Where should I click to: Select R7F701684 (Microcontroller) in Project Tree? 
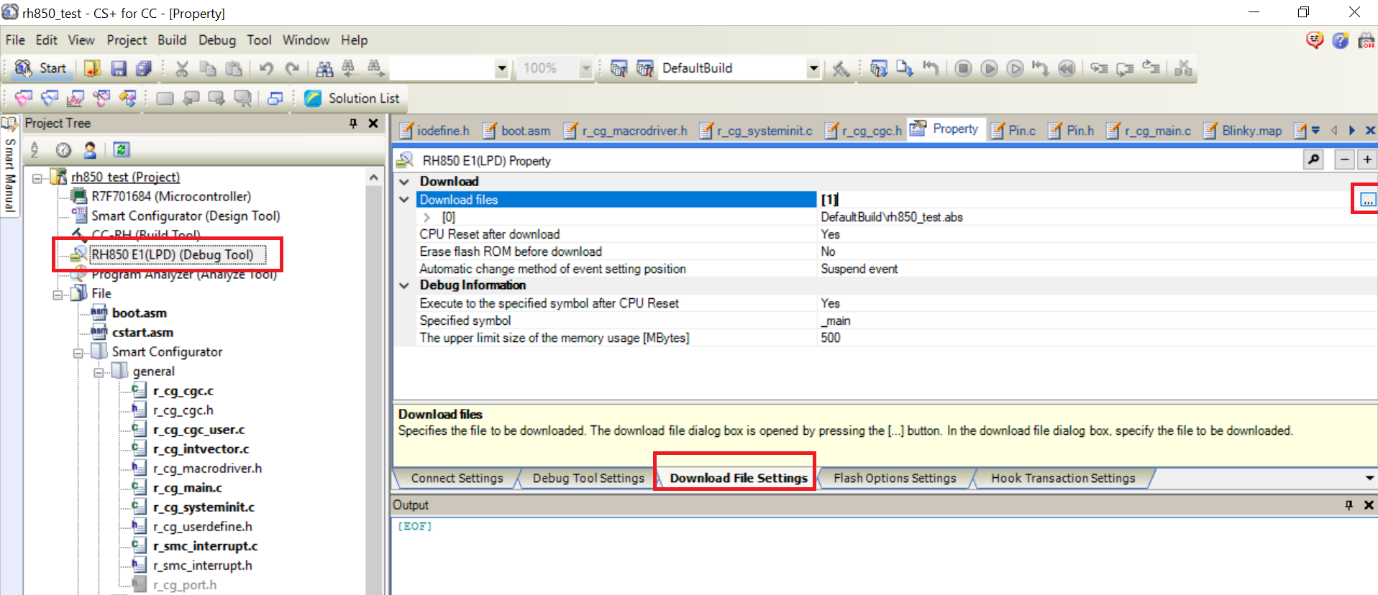(x=171, y=196)
